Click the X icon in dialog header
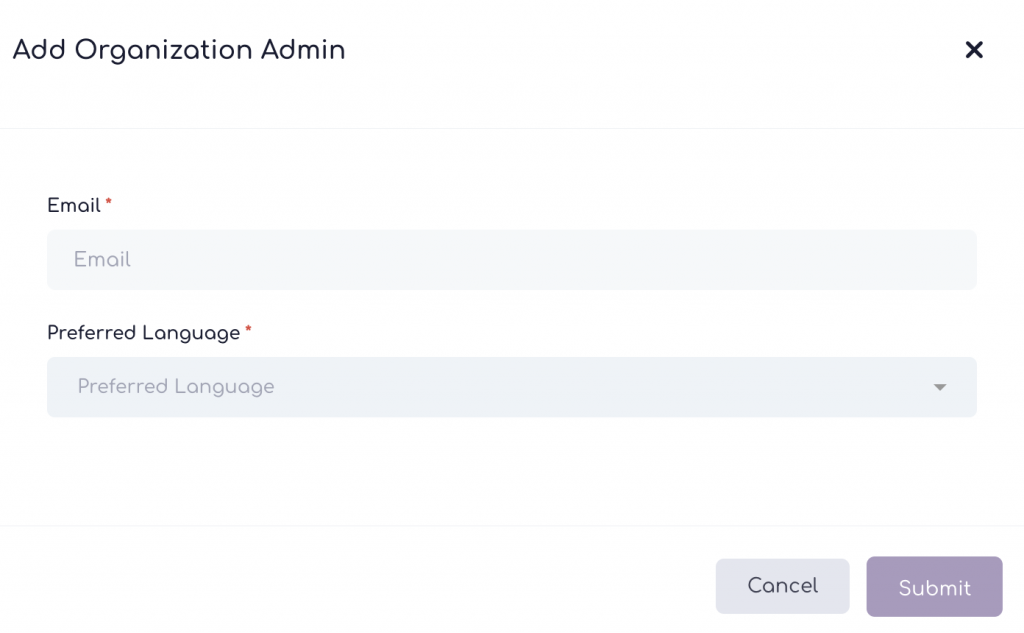The height and width of the screenshot is (633, 1024). (x=973, y=50)
